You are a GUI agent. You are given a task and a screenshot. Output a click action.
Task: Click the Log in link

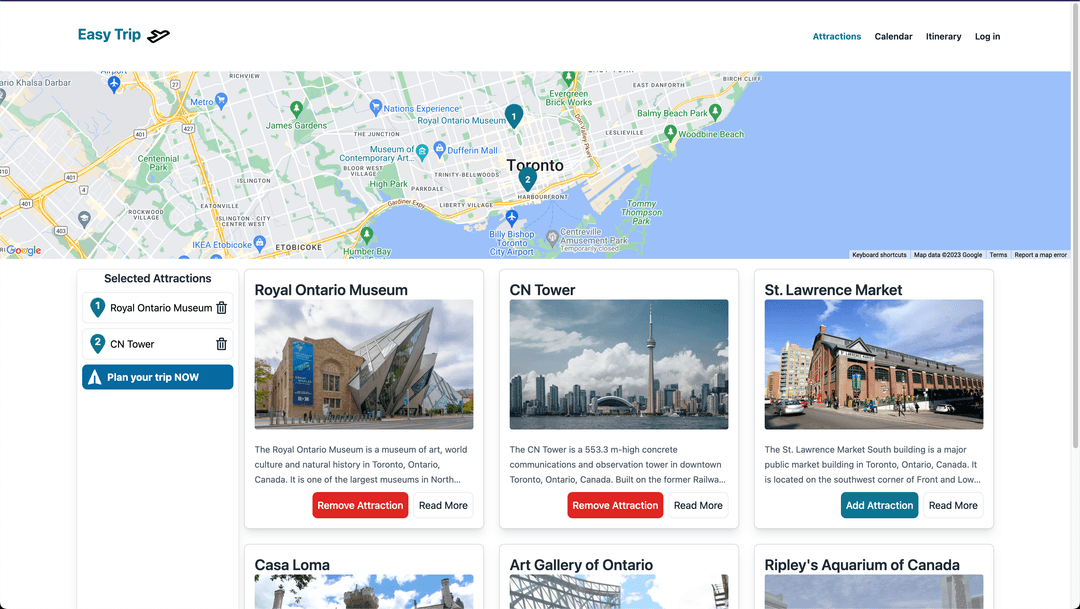point(987,37)
